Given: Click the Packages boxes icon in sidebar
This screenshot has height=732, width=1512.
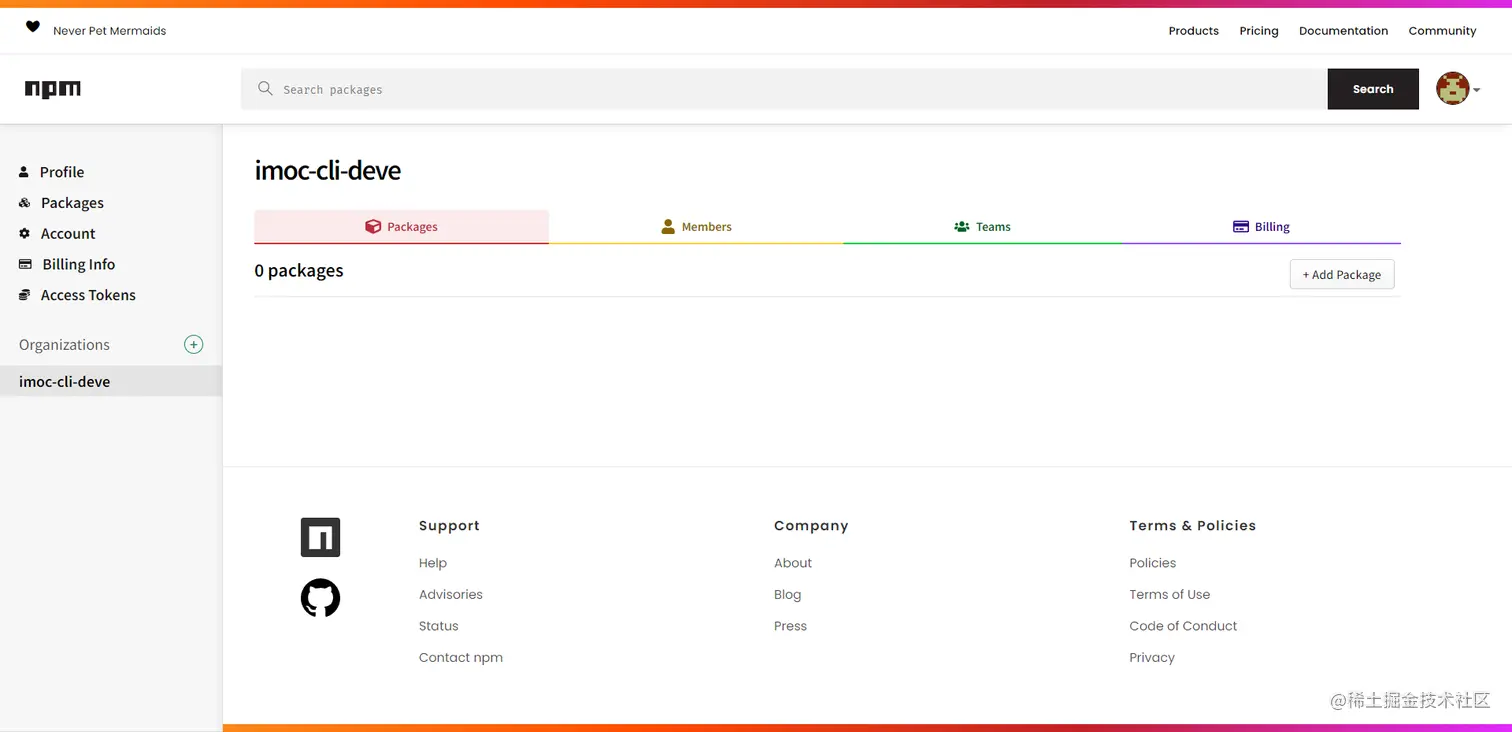Looking at the screenshot, I should point(25,203).
